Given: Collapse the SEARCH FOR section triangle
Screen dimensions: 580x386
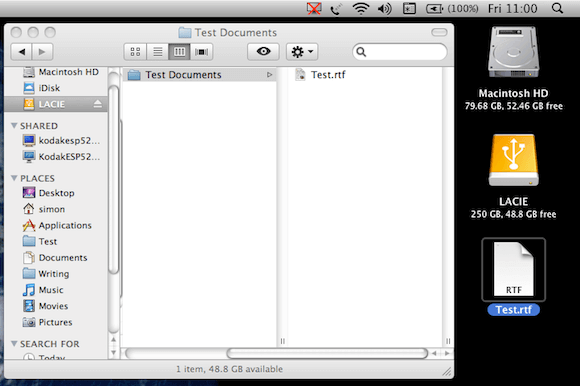Looking at the screenshot, I should (14, 344).
